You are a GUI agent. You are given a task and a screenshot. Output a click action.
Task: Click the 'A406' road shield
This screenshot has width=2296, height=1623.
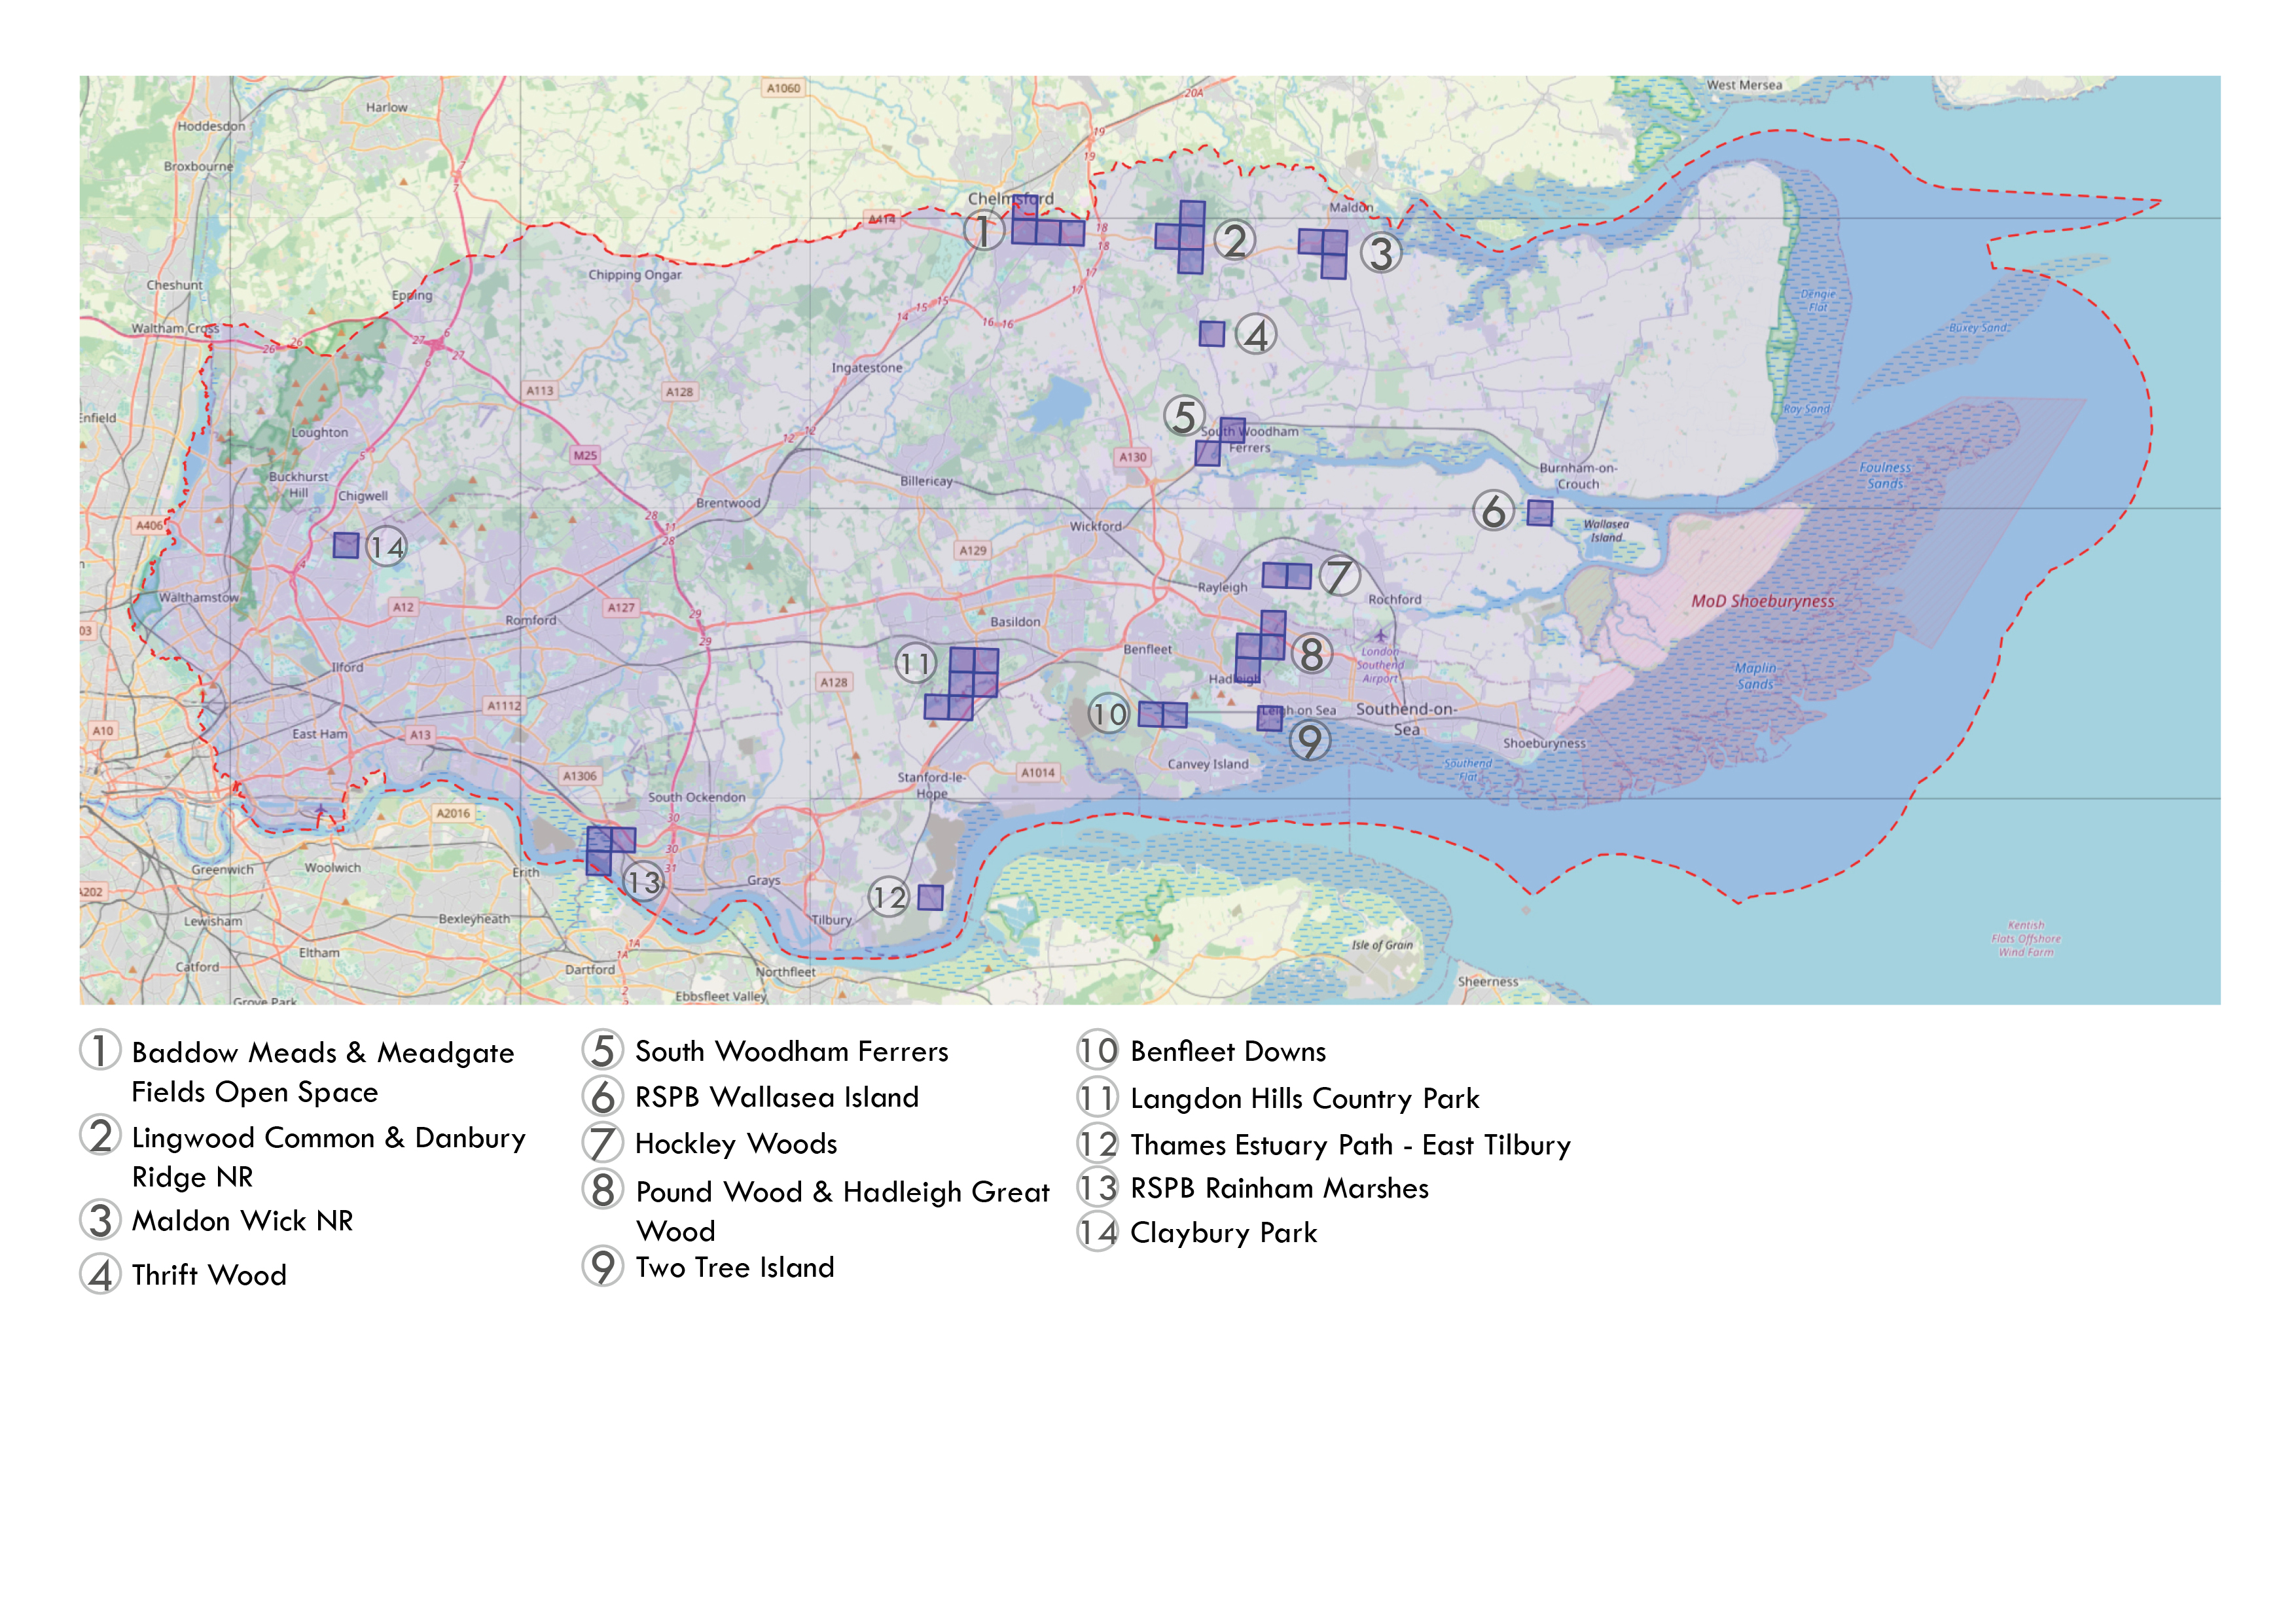coord(149,525)
